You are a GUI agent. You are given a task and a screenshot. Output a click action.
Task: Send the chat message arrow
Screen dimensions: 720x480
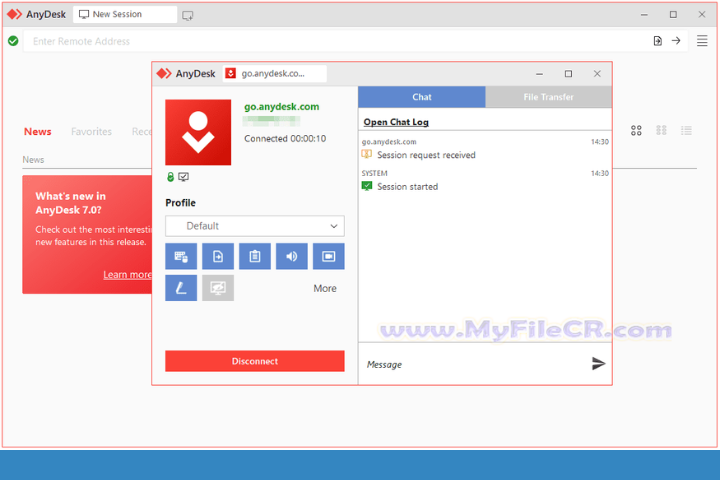598,364
